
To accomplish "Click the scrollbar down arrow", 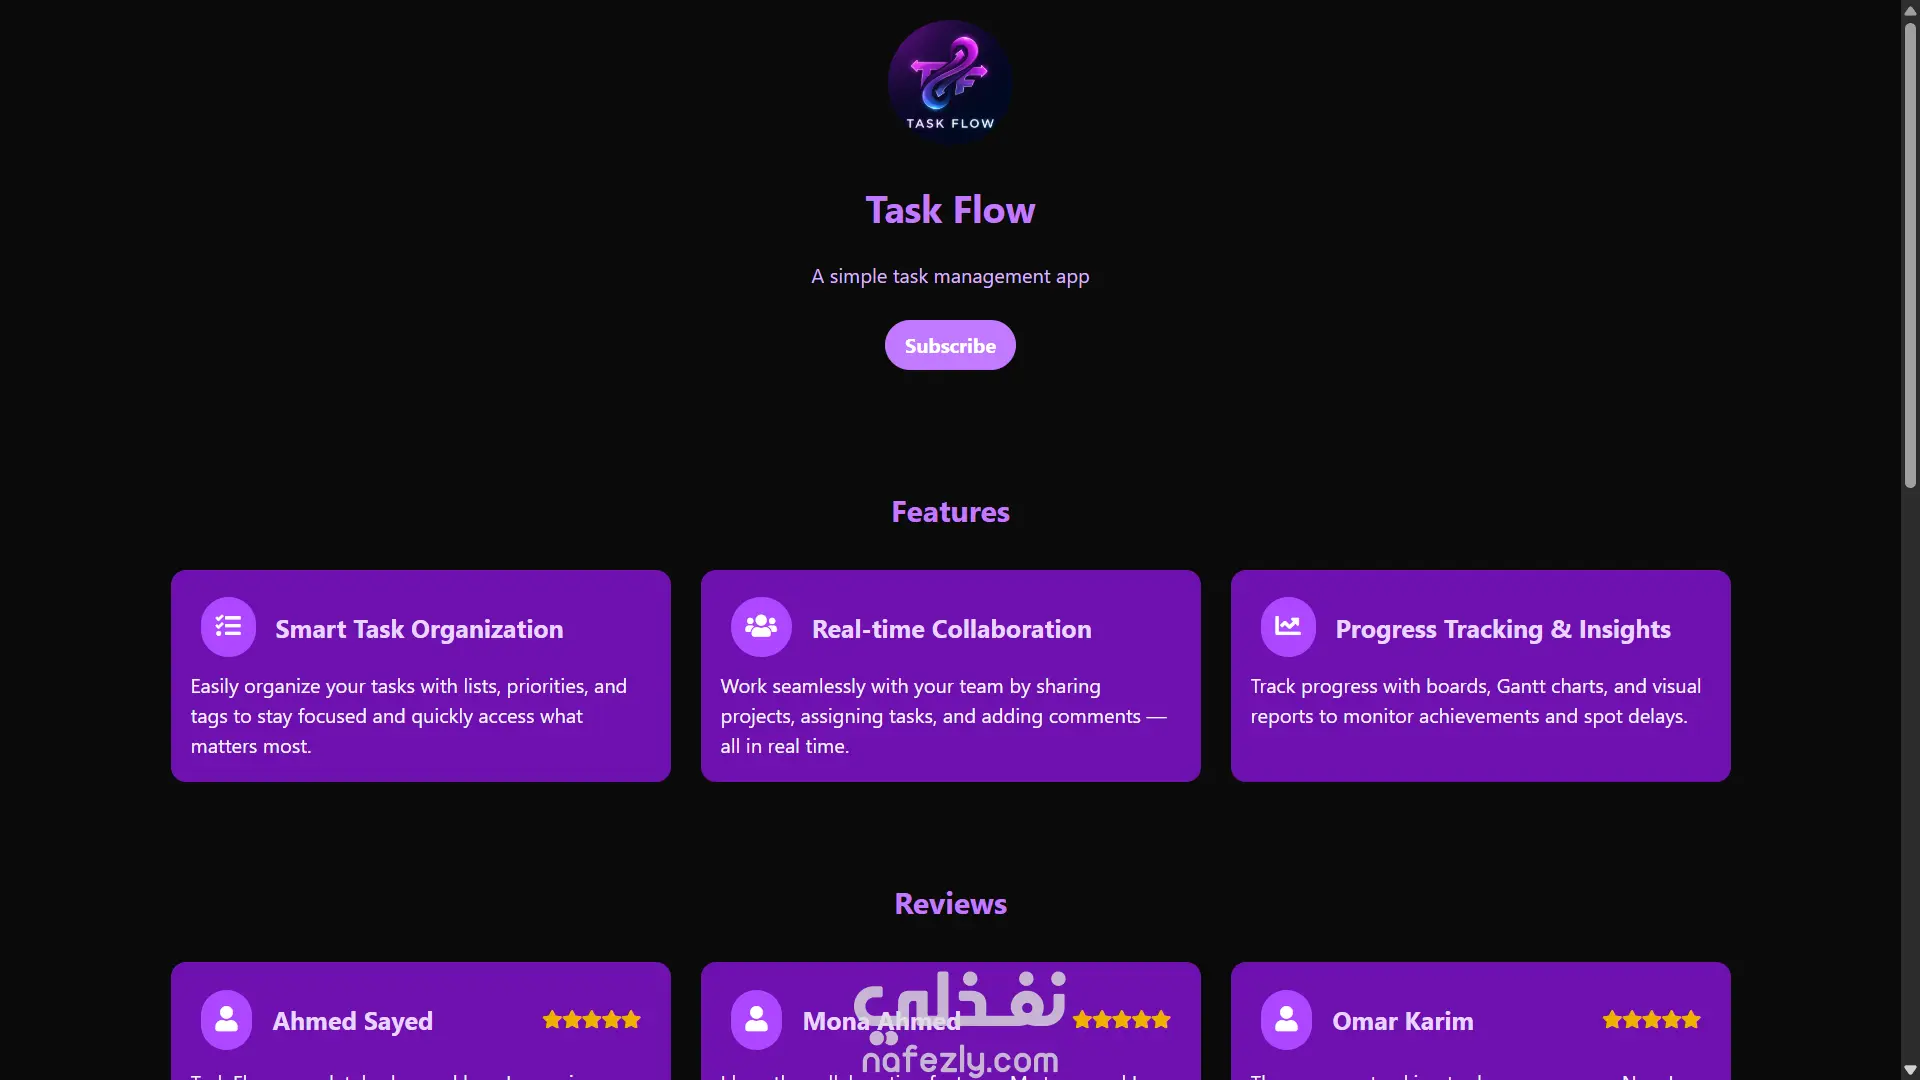I will (x=1910, y=1070).
